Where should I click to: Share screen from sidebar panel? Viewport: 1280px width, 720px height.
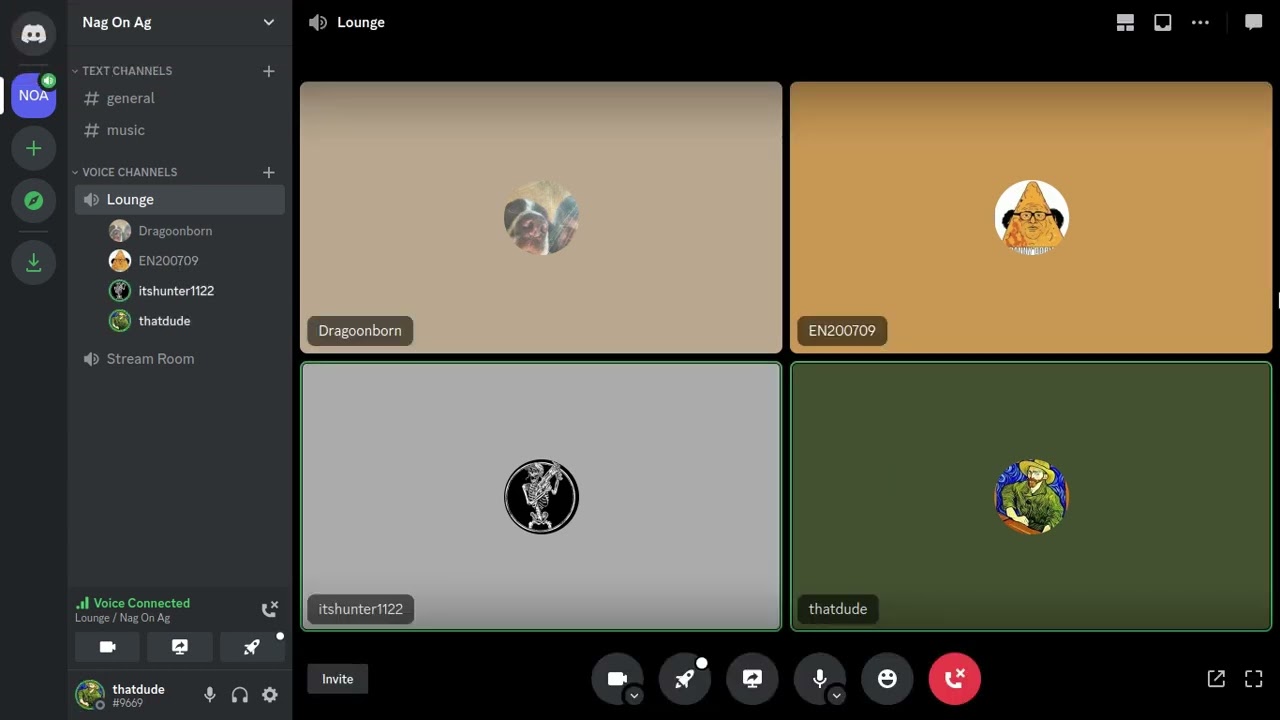tap(180, 647)
